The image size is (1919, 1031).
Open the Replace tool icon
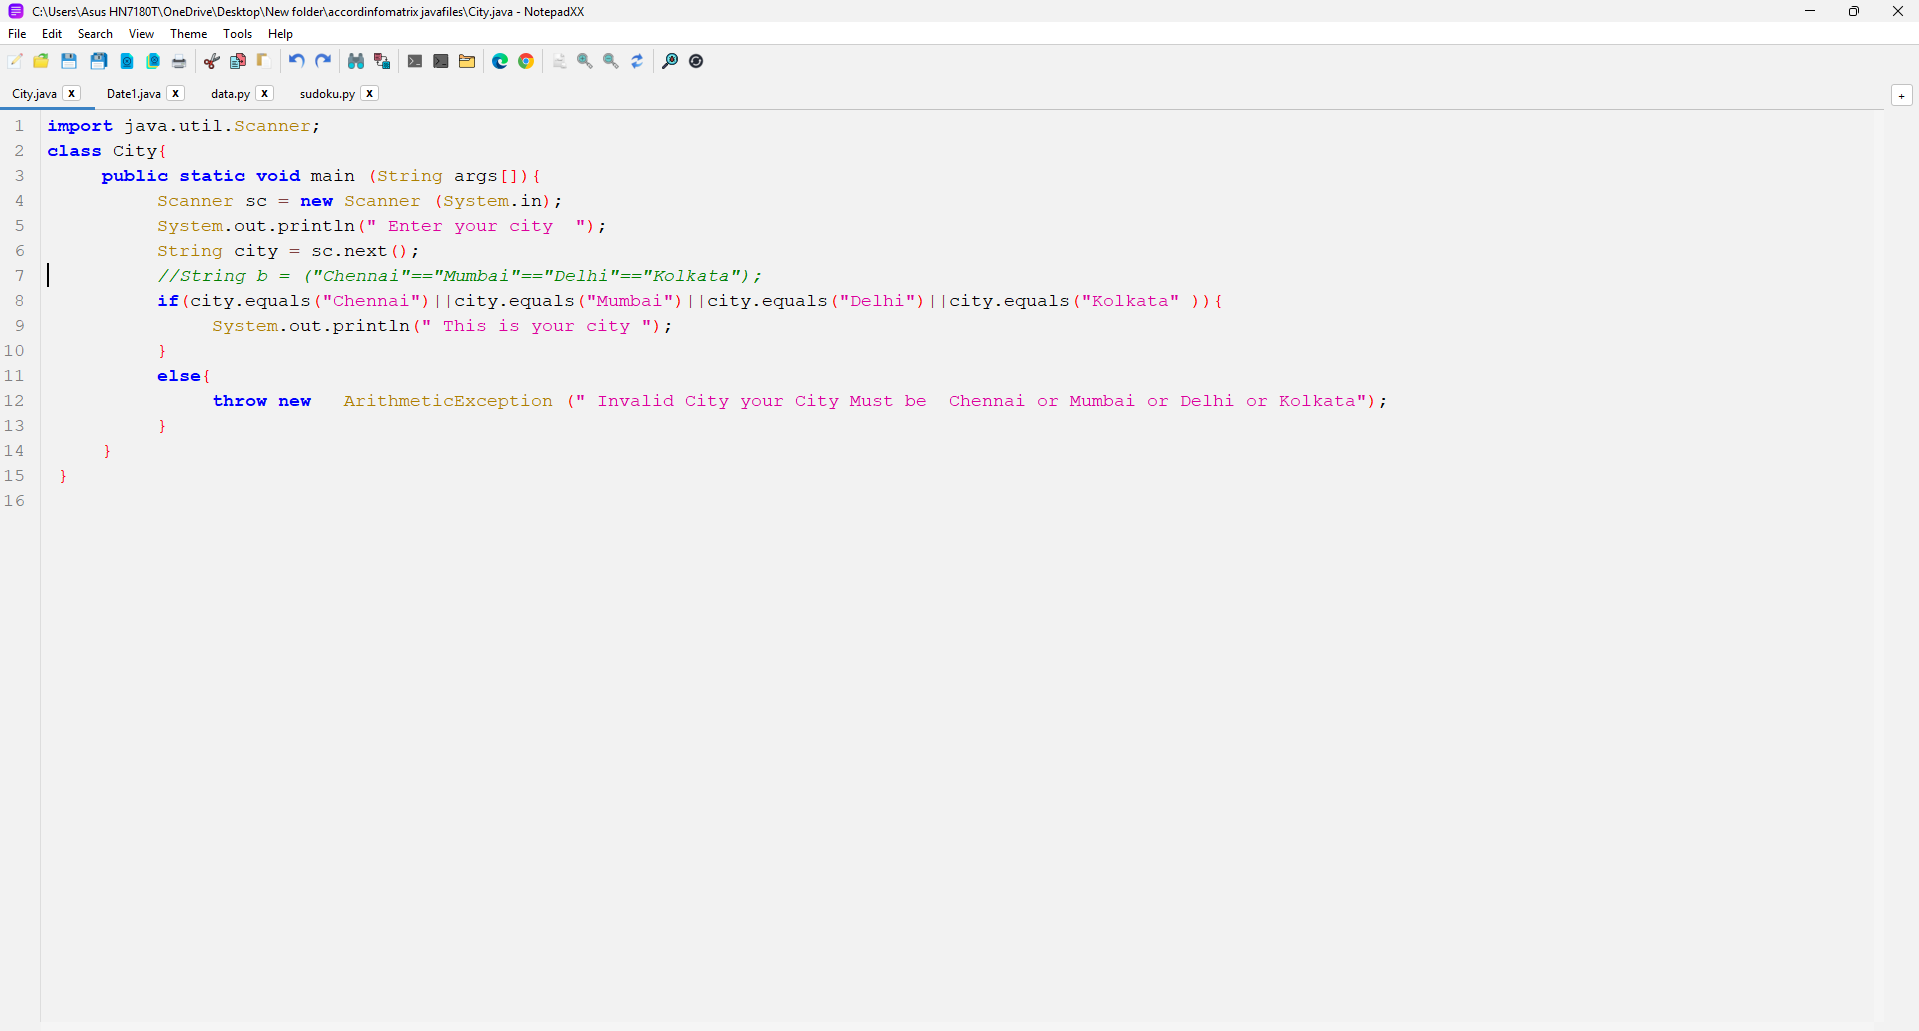click(x=381, y=61)
